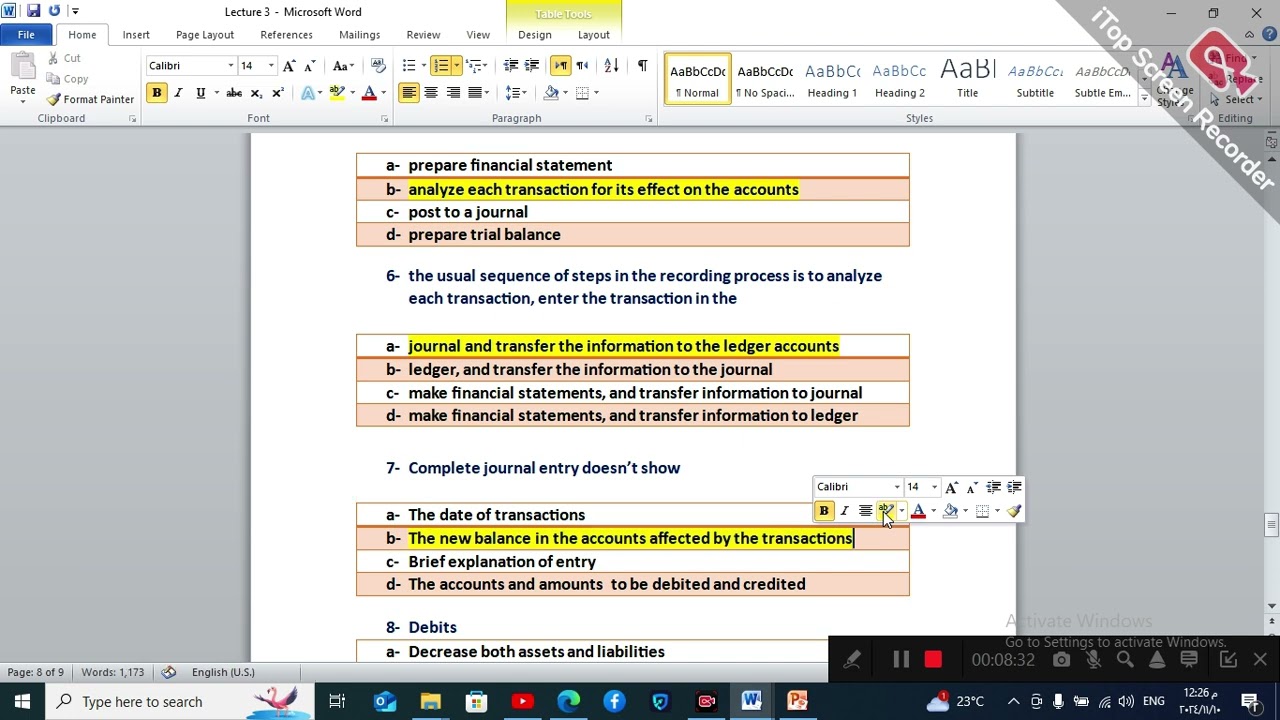Screen dimensions: 1280x720
Task: Expand the Bullets dropdown arrow
Action: pyautogui.click(x=424, y=66)
